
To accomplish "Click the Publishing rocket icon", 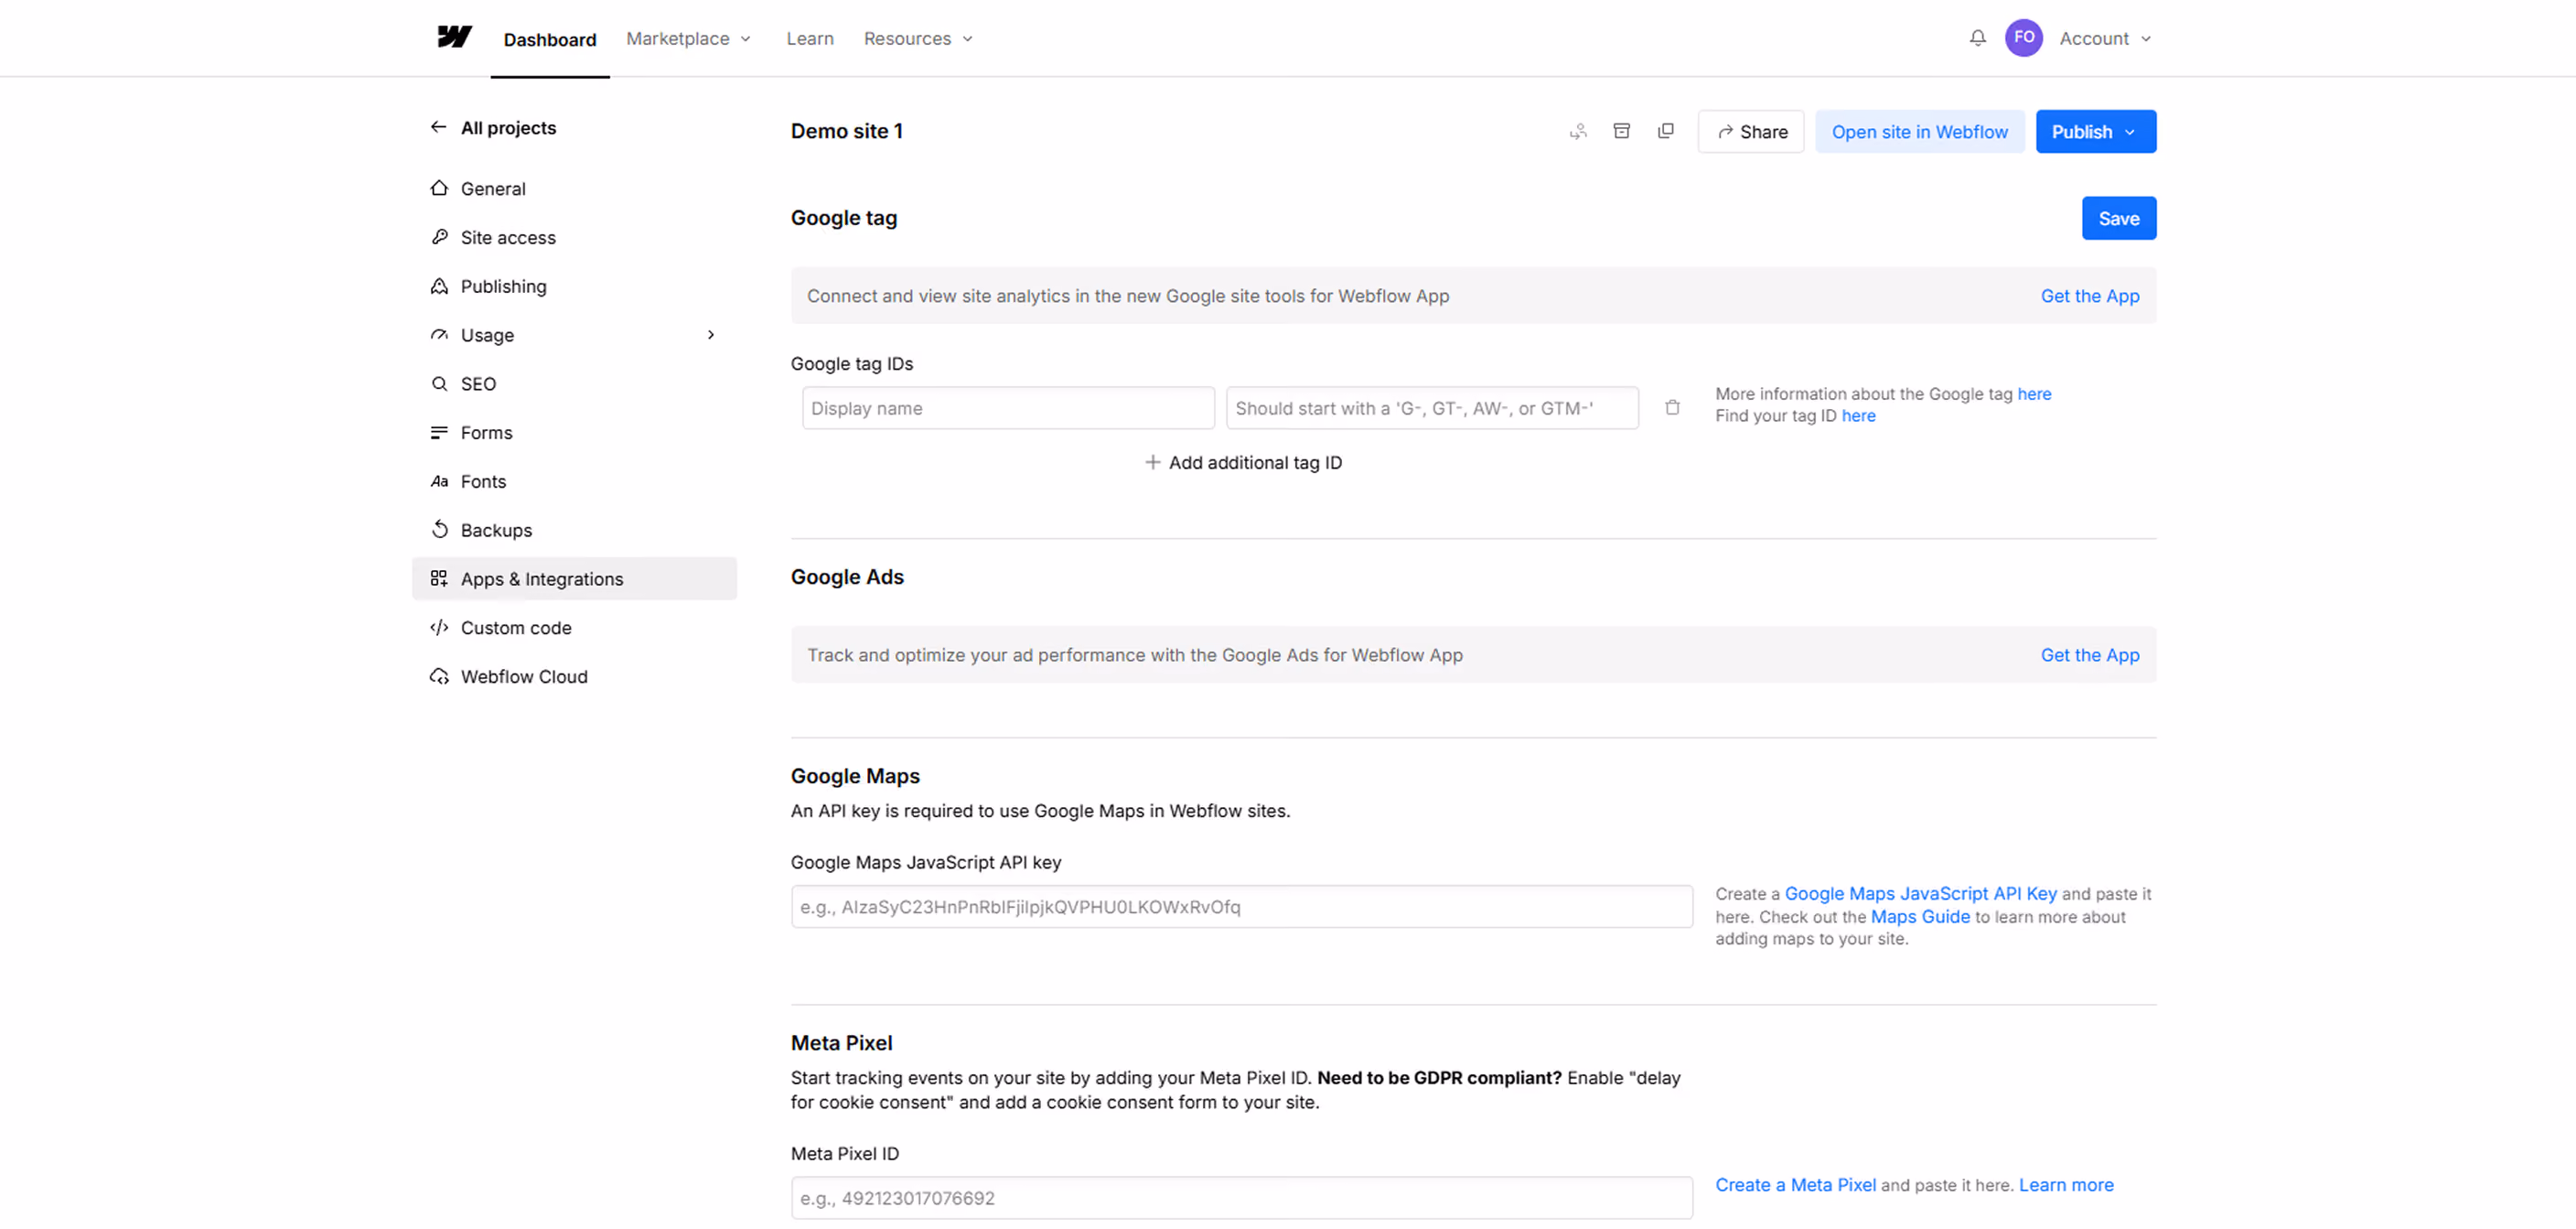I will pyautogui.click(x=439, y=286).
